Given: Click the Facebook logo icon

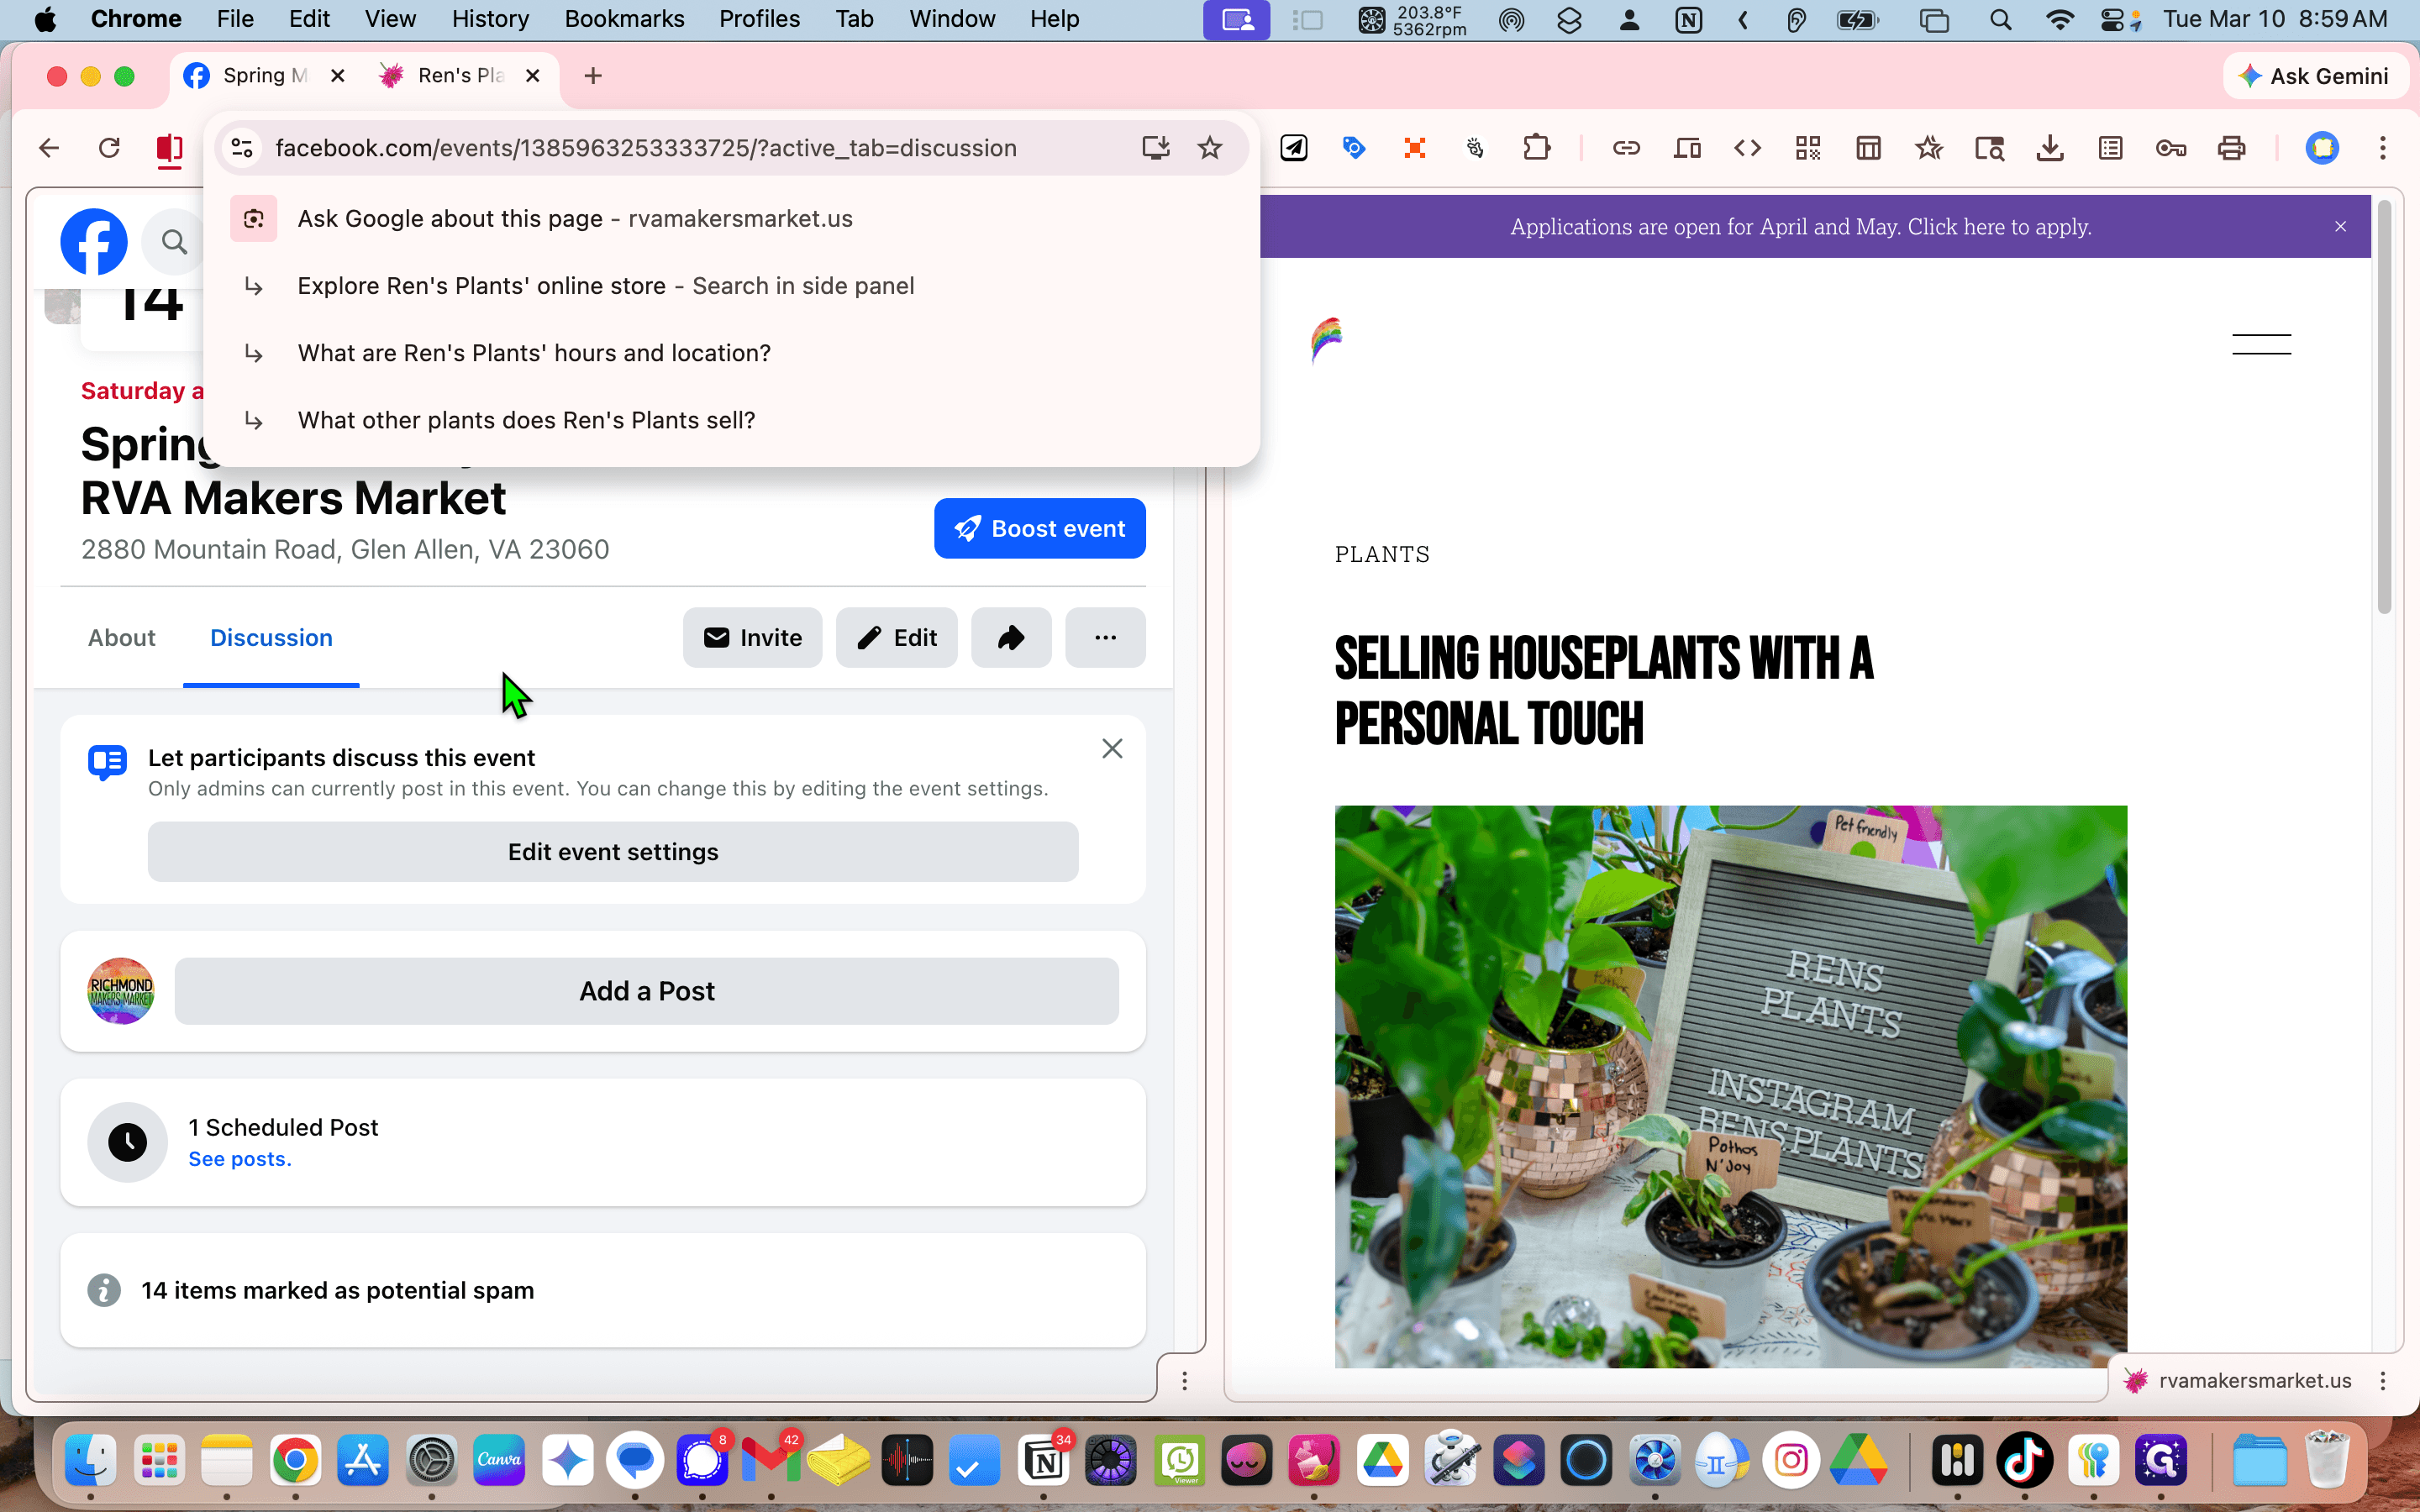Looking at the screenshot, I should click(94, 241).
